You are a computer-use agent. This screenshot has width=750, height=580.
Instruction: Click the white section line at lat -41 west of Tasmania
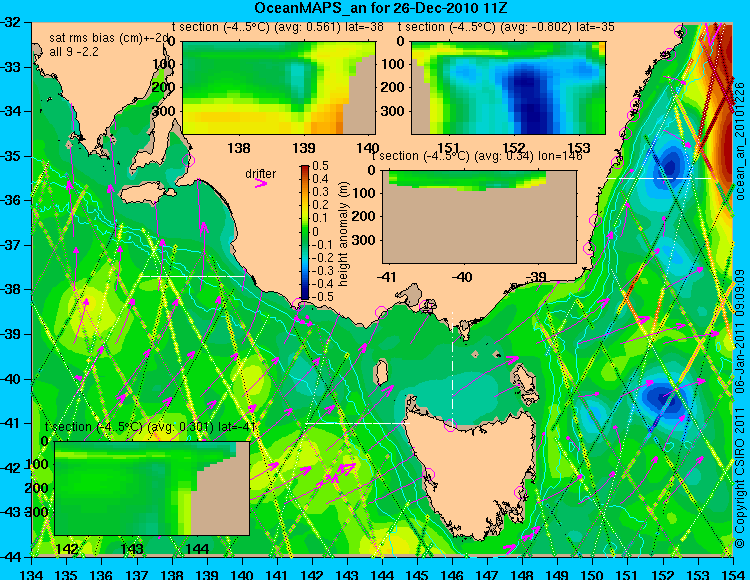pos(357,423)
